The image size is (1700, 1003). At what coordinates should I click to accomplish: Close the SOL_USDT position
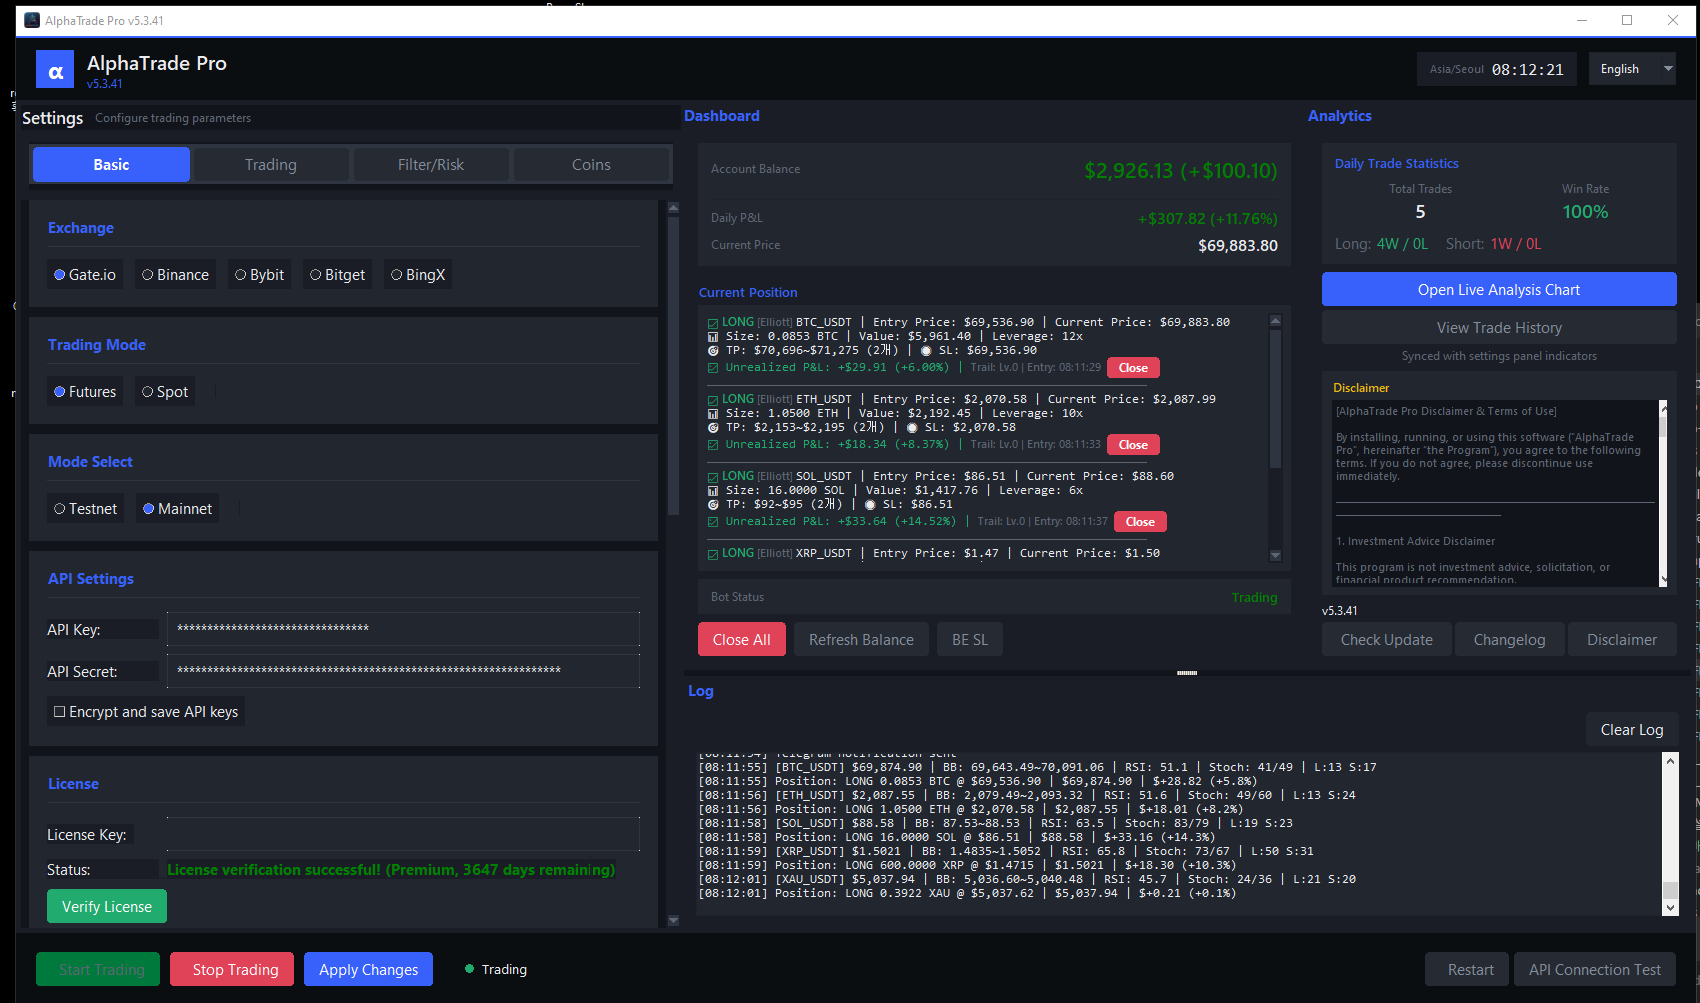1140,522
